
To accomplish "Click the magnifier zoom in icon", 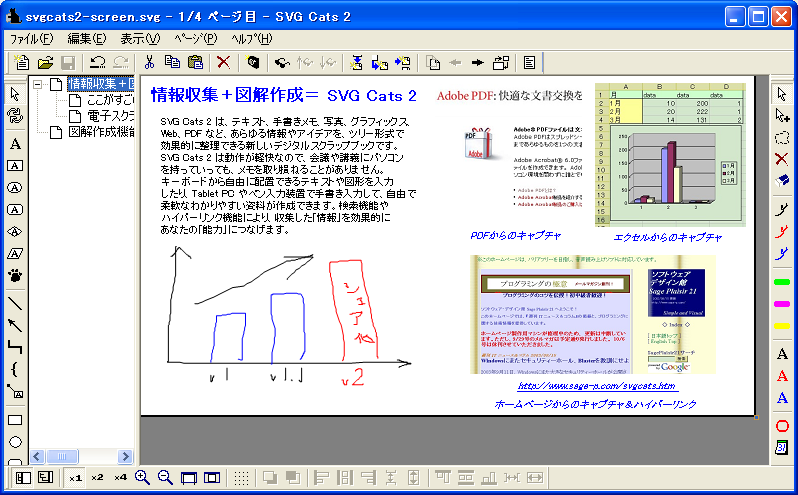I will click(143, 478).
